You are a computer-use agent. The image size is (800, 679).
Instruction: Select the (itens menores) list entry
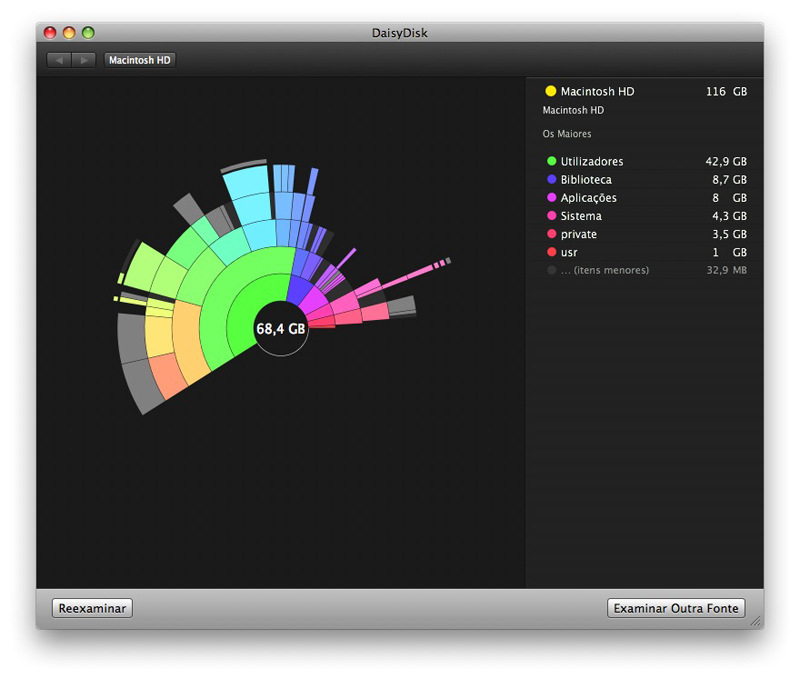click(x=646, y=270)
